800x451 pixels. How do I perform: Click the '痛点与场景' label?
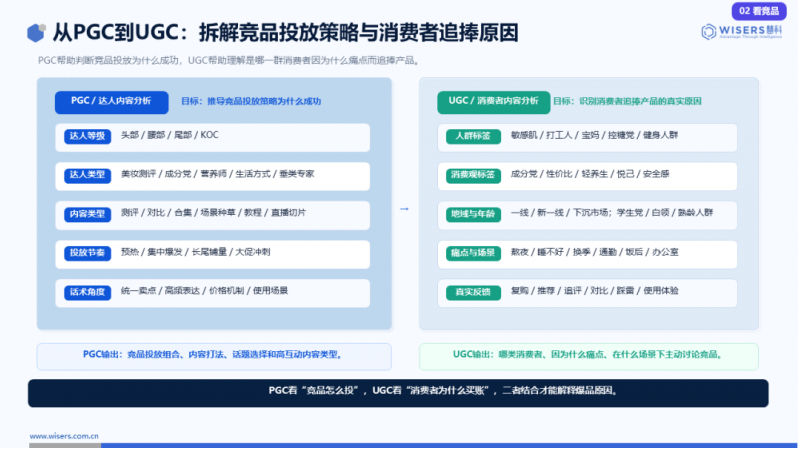(x=473, y=253)
